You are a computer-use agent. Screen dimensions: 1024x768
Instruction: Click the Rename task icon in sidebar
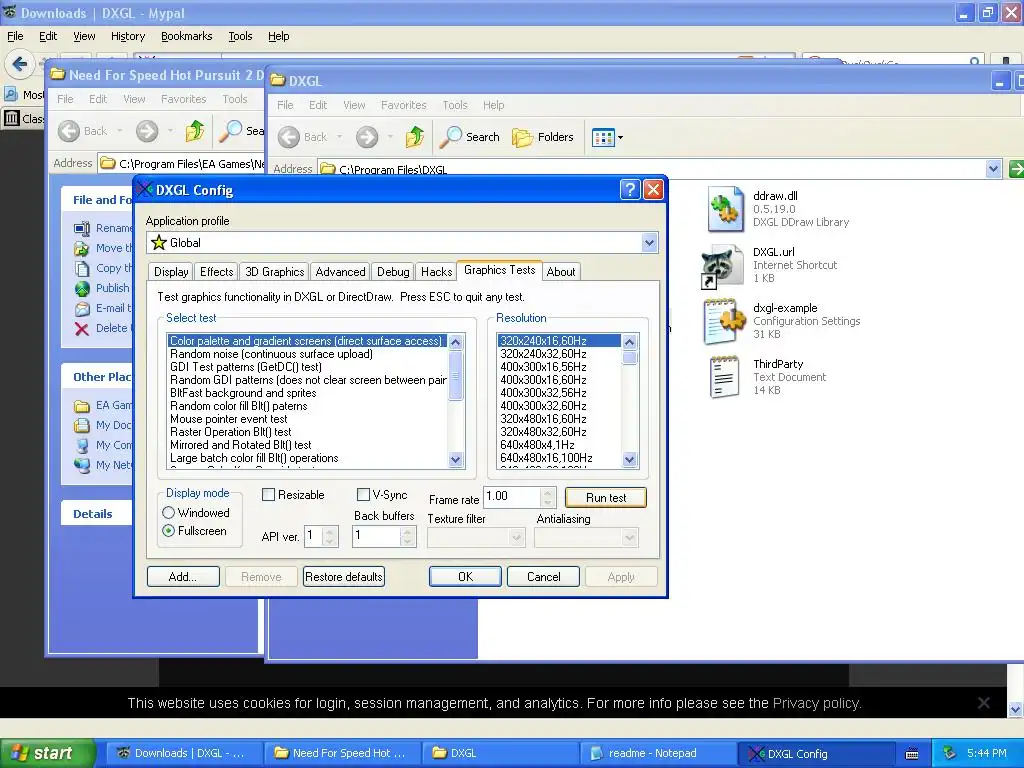[x=82, y=228]
